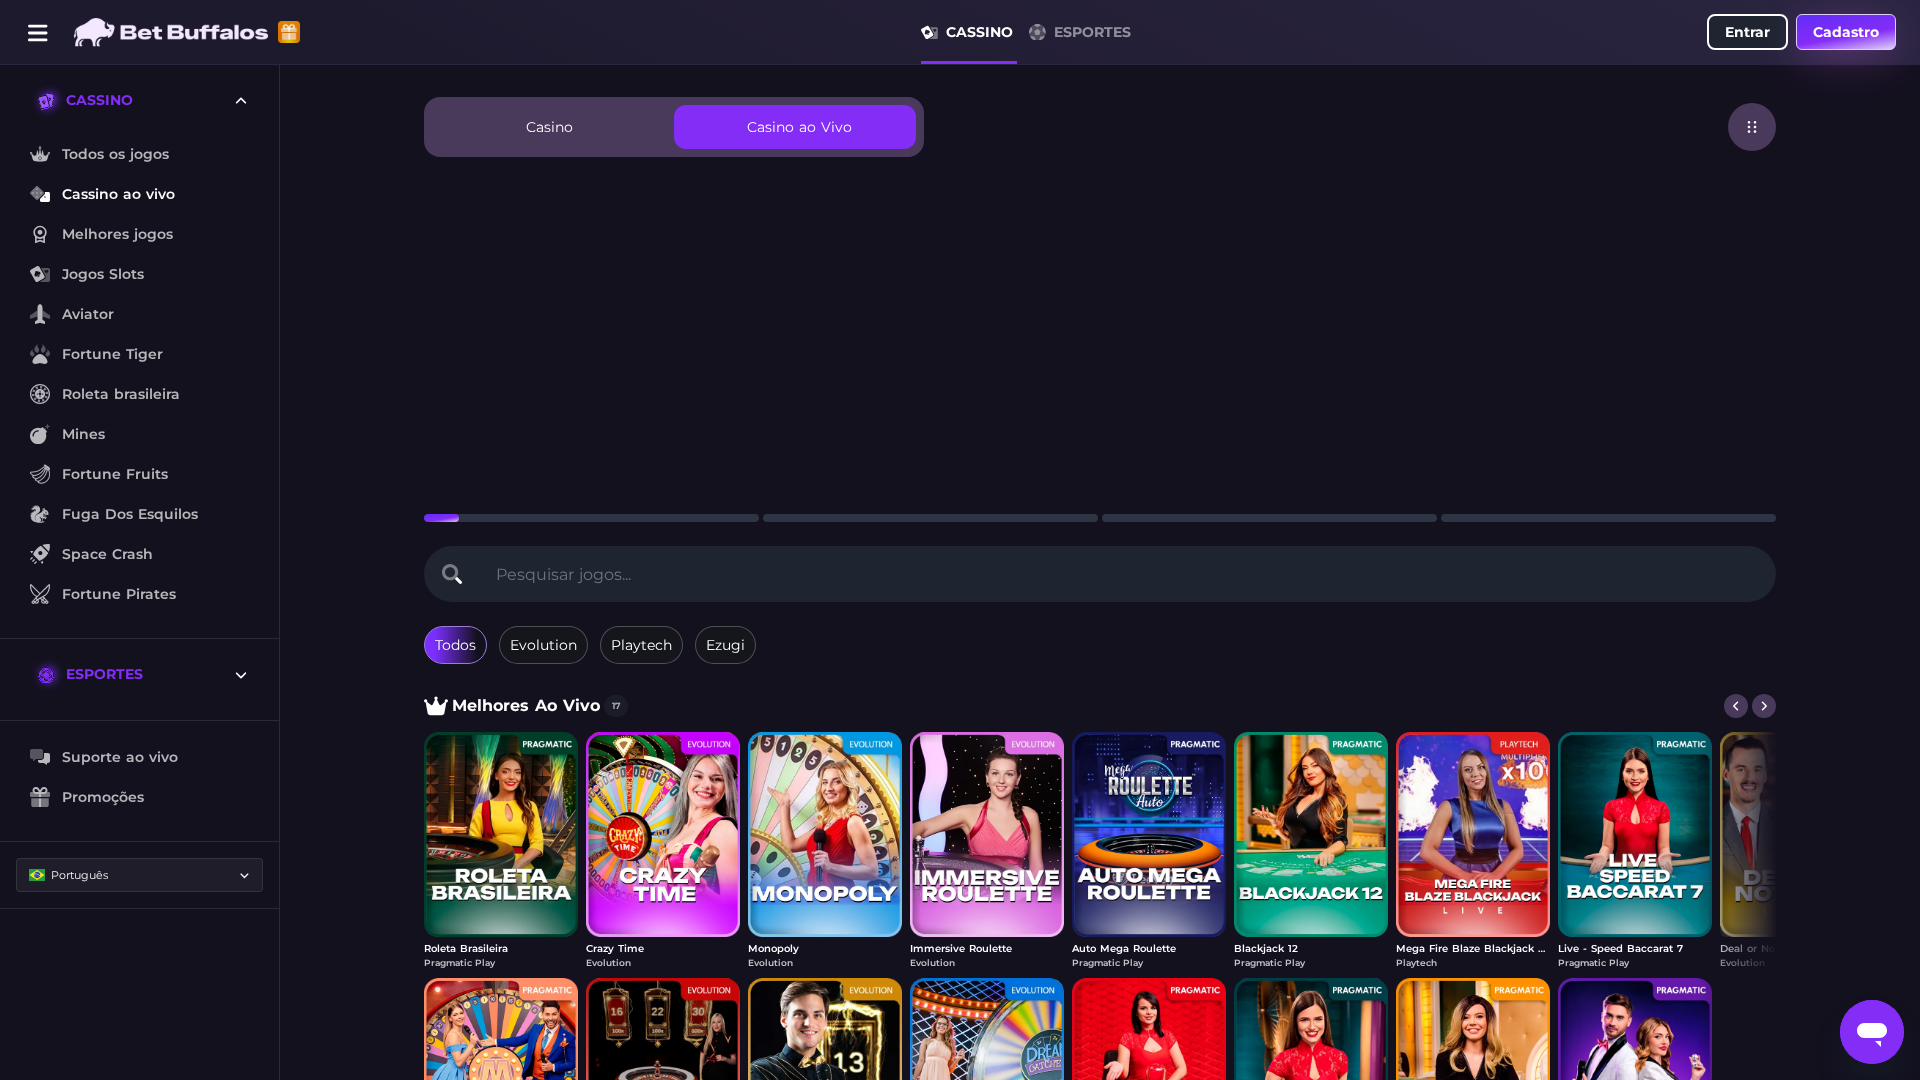Screen dimensions: 1920x1080
Task: Open the Live Speed Baccarat 7 thumbnail
Action: [x=1635, y=835]
